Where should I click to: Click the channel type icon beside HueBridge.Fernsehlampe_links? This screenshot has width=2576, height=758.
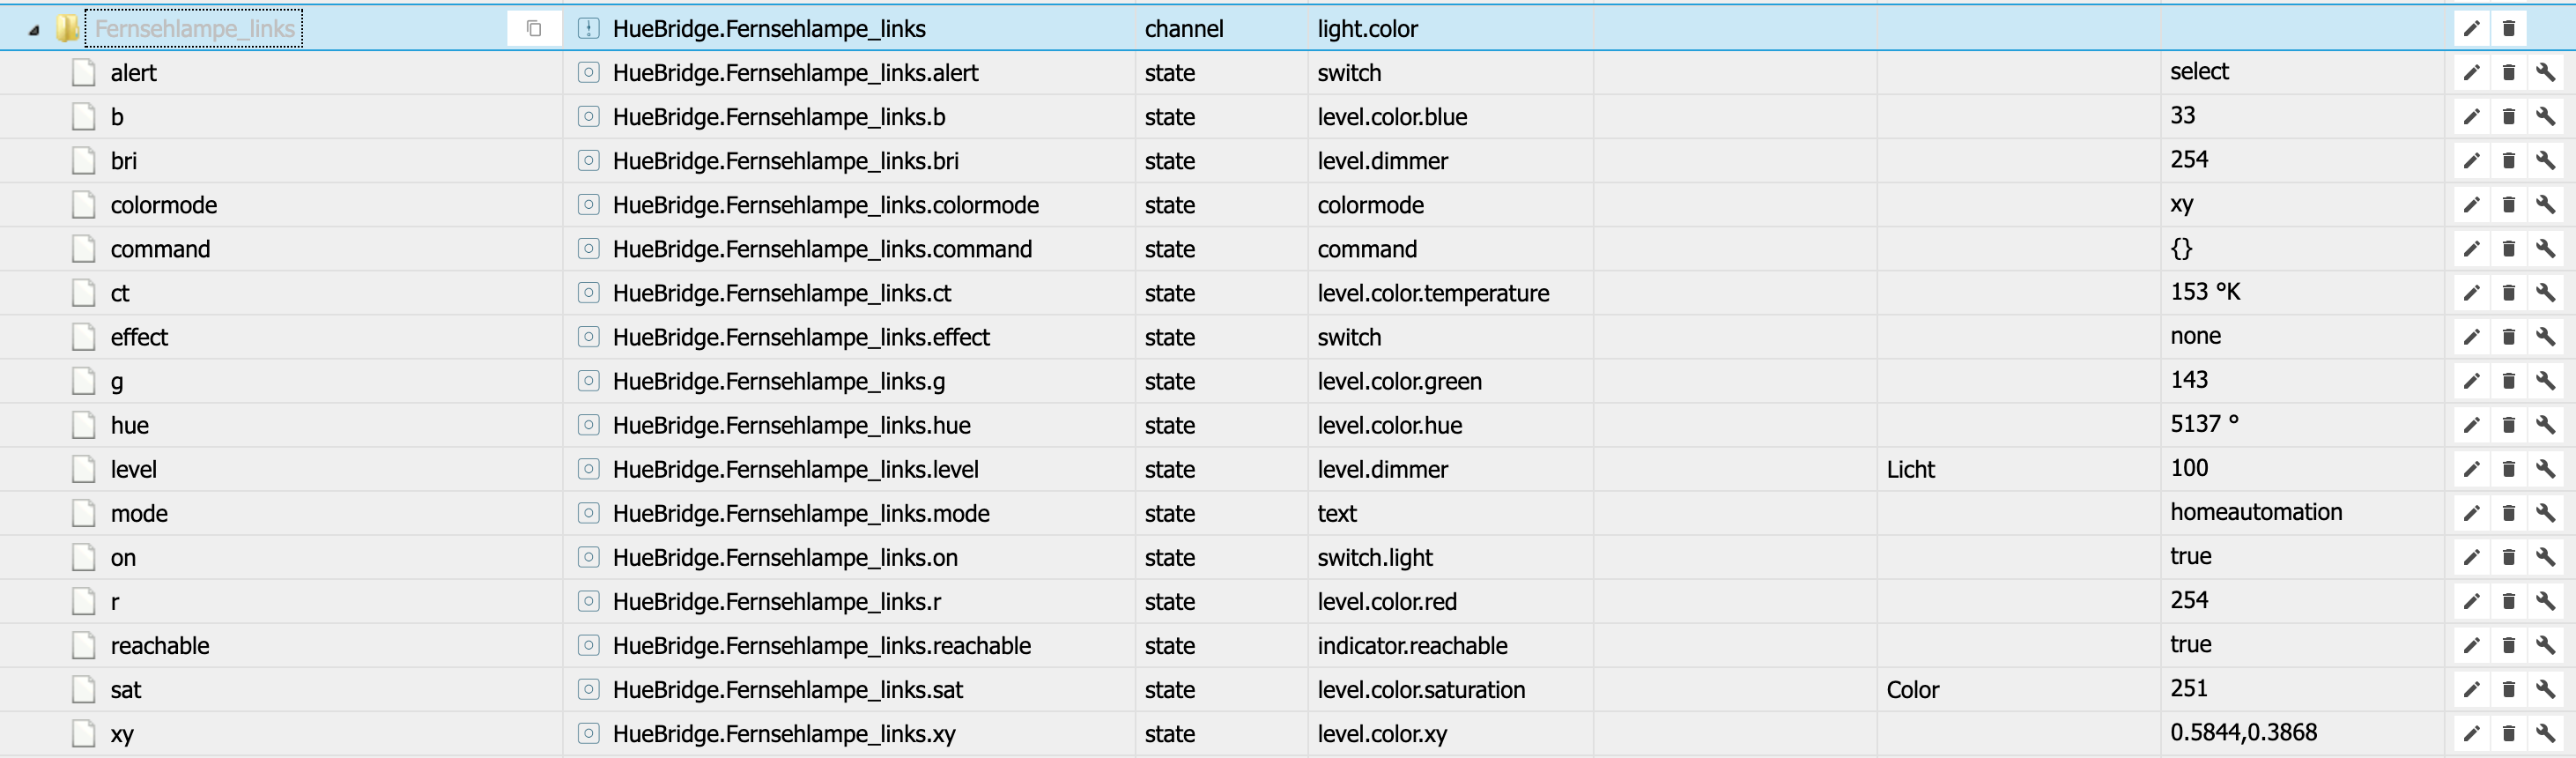pyautogui.click(x=589, y=29)
